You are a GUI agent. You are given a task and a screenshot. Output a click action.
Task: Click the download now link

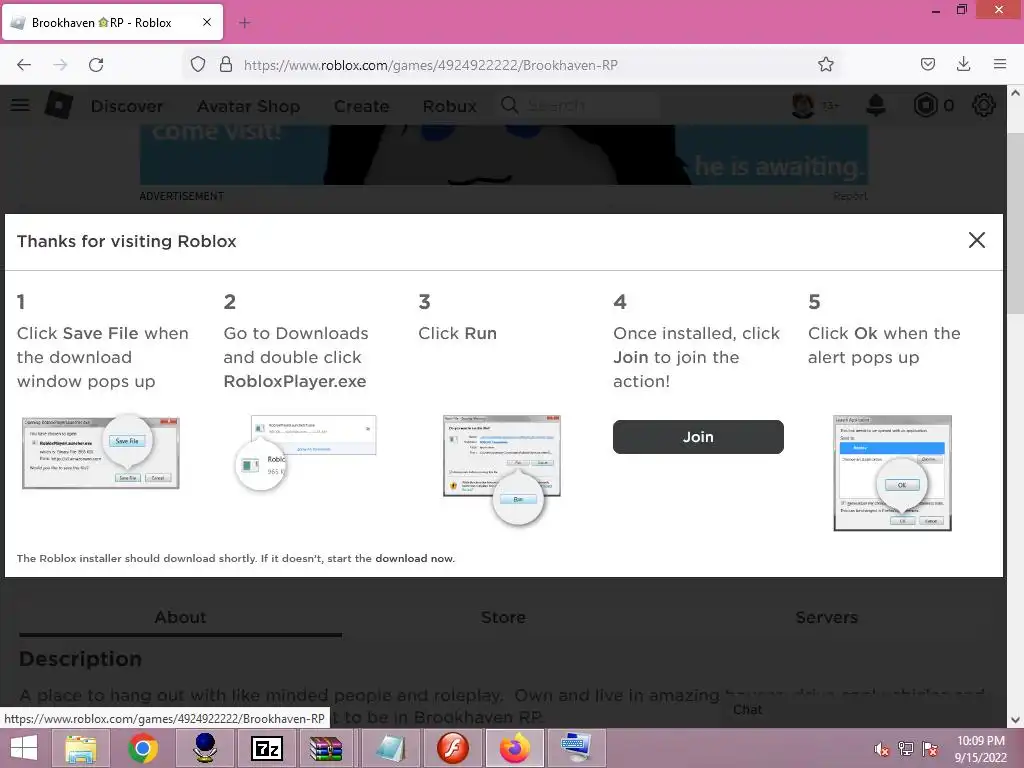point(414,558)
